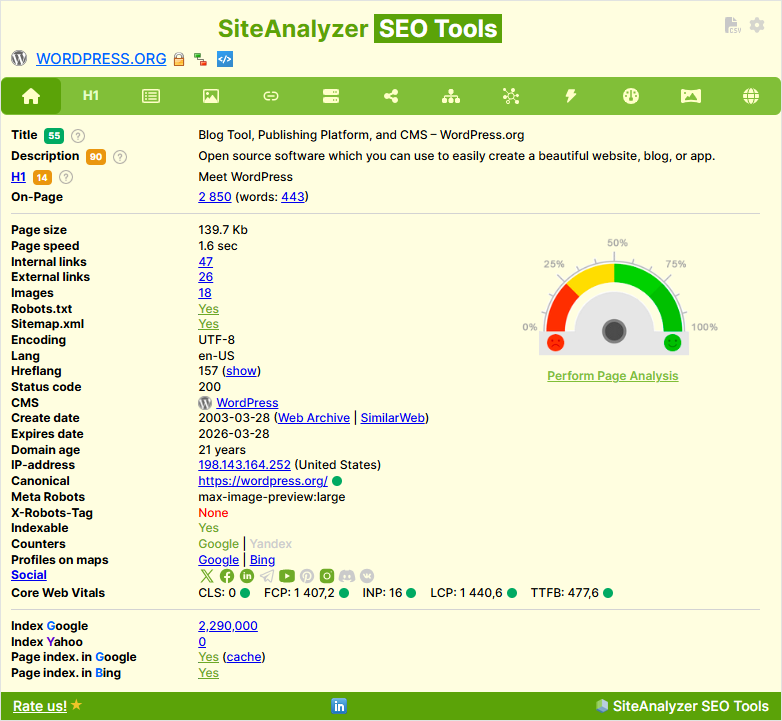Click the redirect chain icon
782x721 pixels.
point(200,59)
